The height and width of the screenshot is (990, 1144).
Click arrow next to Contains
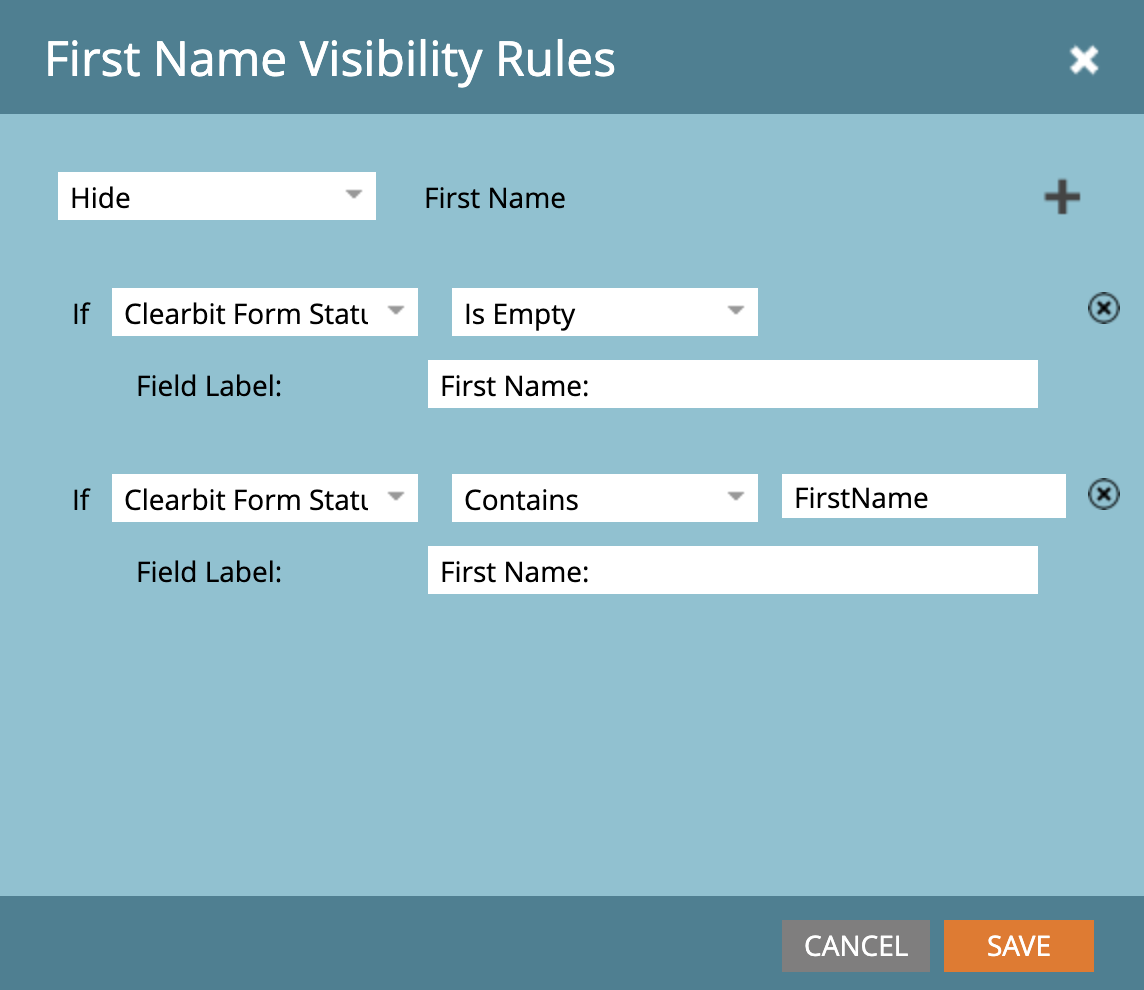(x=735, y=496)
